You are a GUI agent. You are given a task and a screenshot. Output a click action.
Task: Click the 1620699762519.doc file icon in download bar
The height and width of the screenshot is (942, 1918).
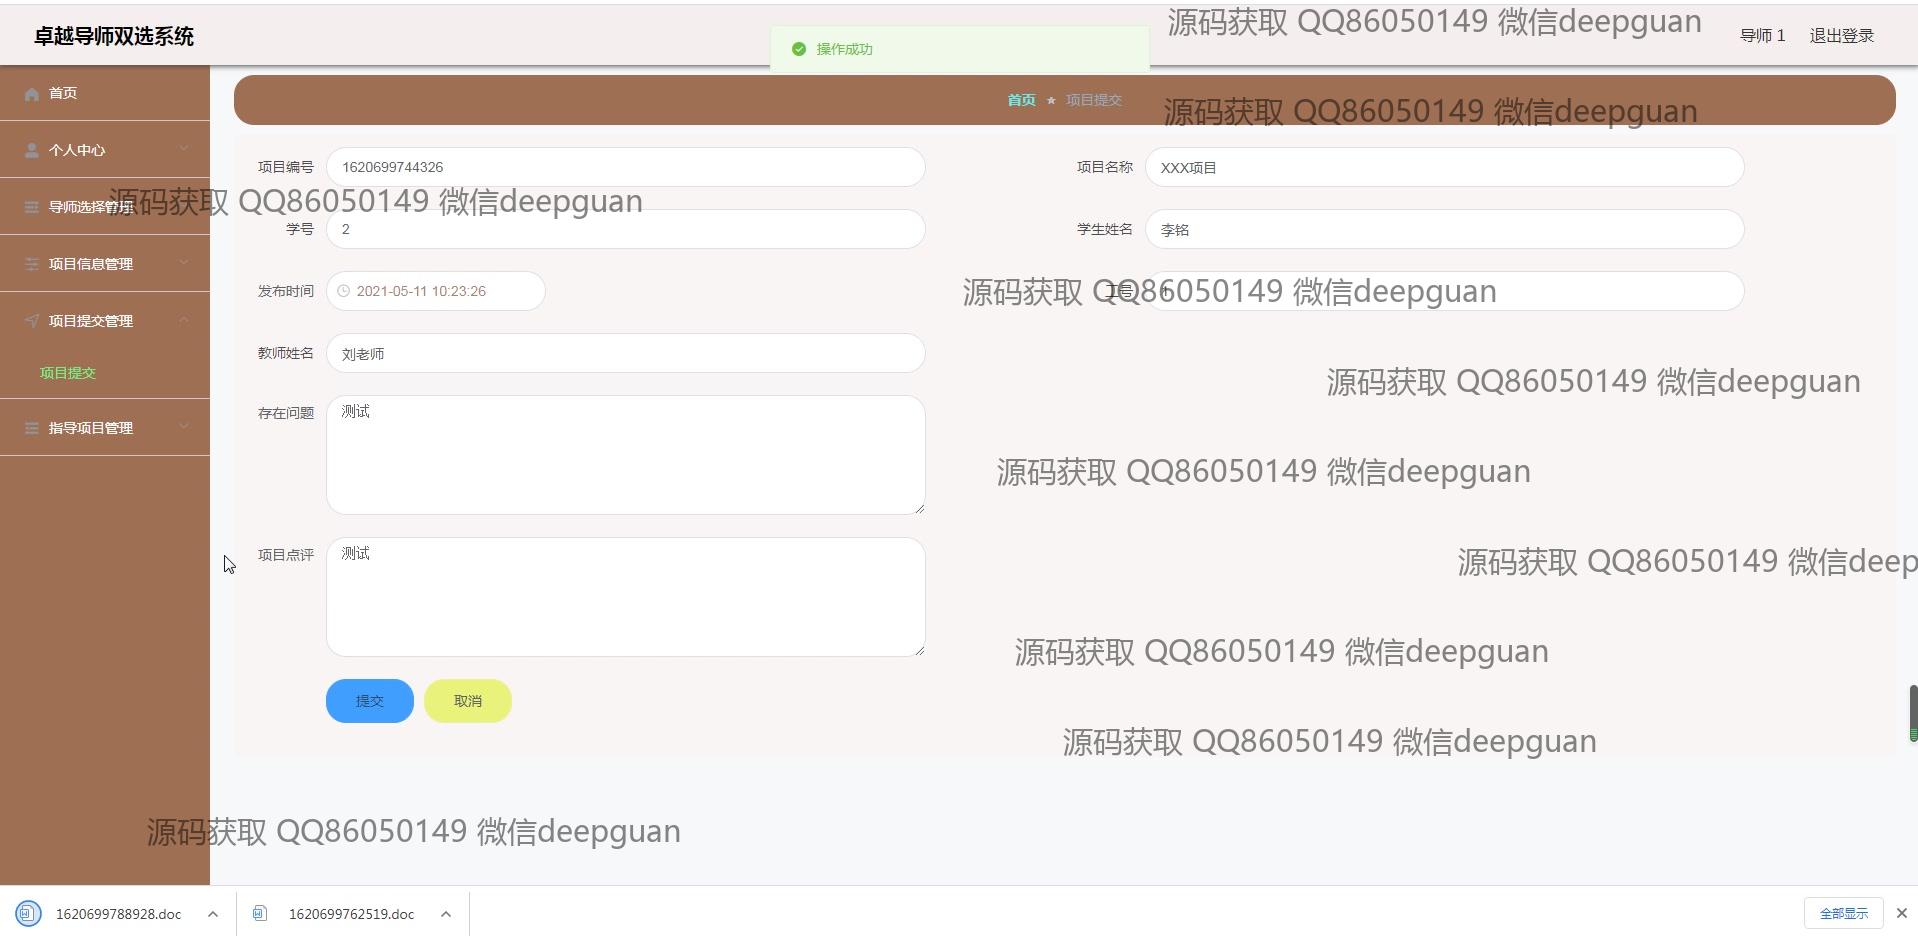[x=260, y=914]
